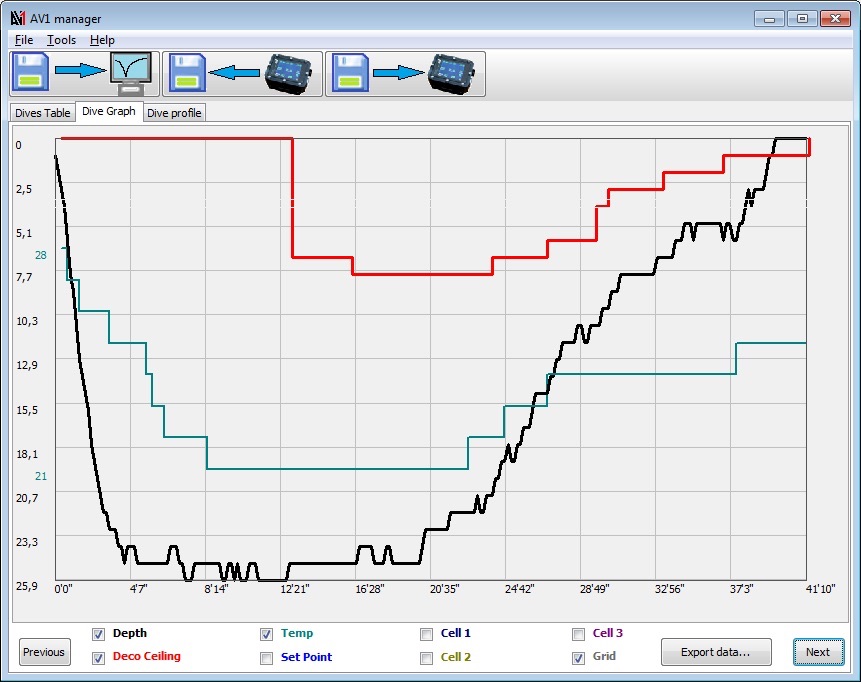Image resolution: width=861 pixels, height=682 pixels.
Task: Click the 41'10" time axis label
Action: click(820, 589)
